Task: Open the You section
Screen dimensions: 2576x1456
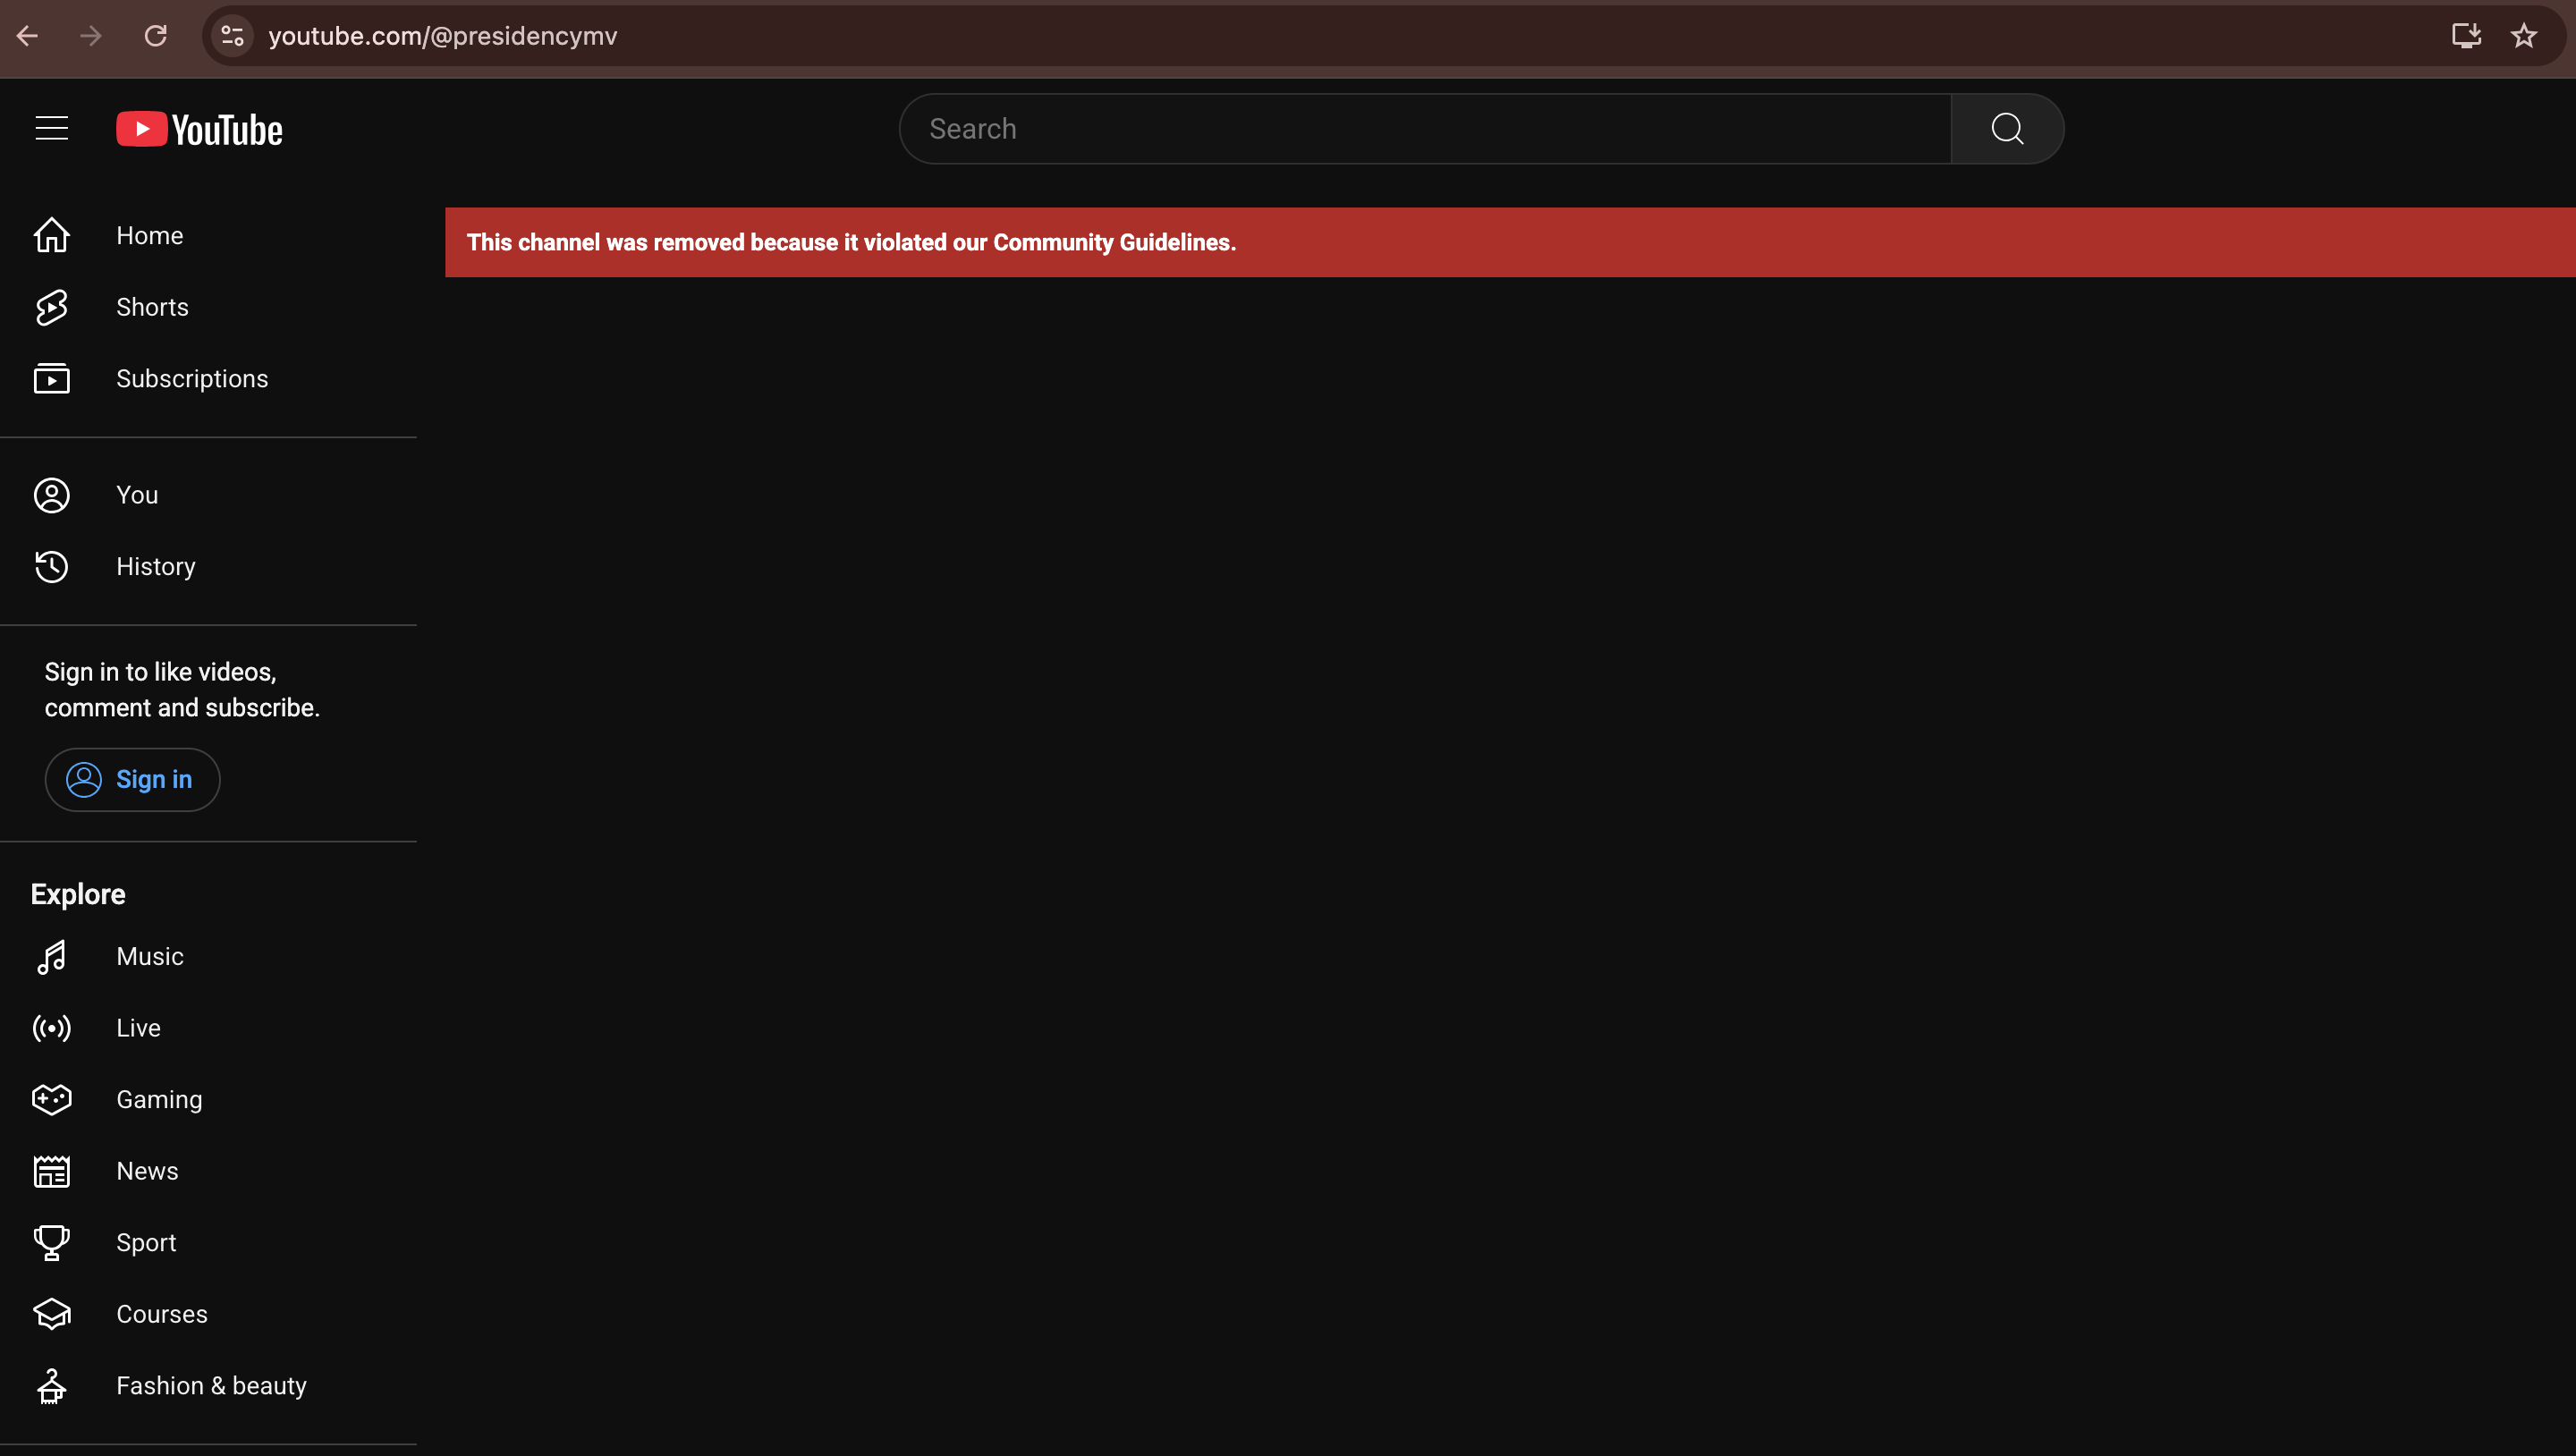Action: coord(136,495)
